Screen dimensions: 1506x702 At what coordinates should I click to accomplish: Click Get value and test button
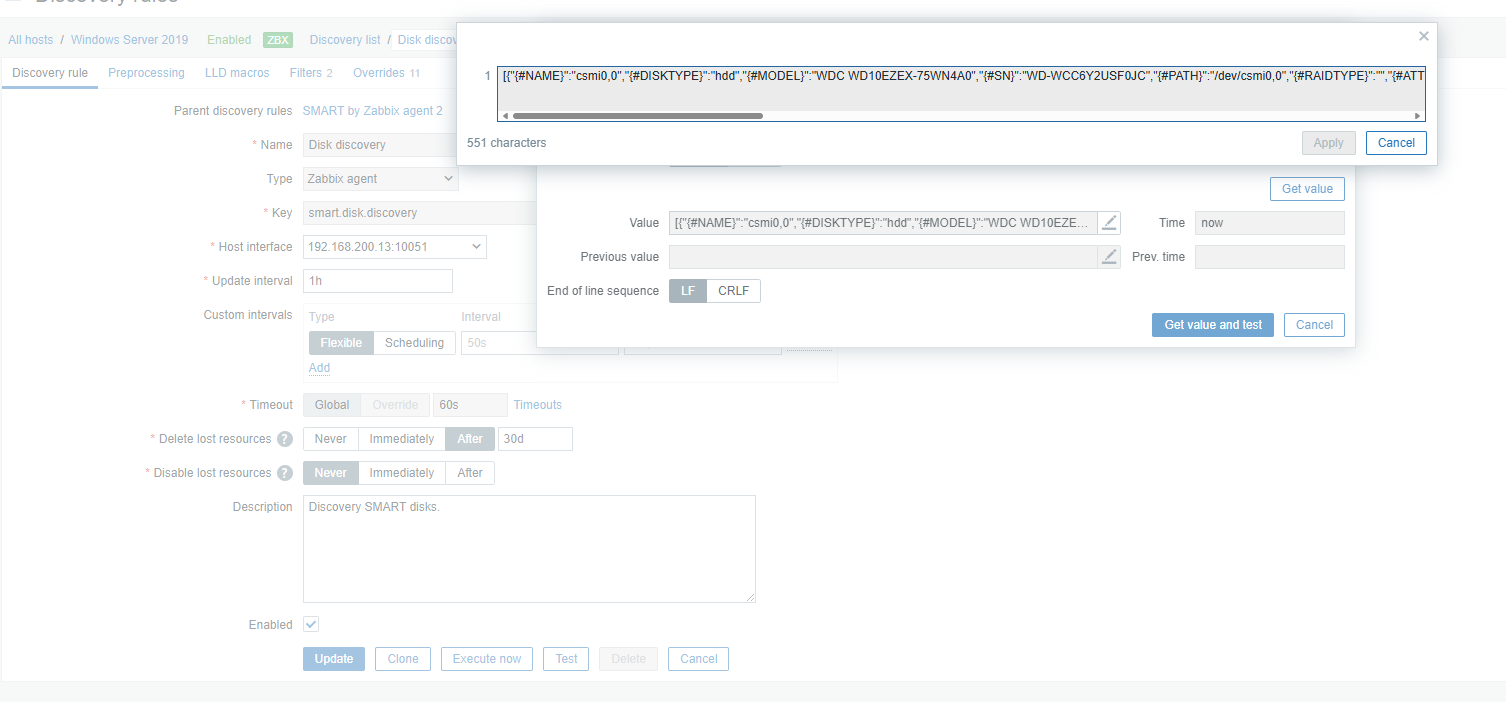click(x=1213, y=325)
